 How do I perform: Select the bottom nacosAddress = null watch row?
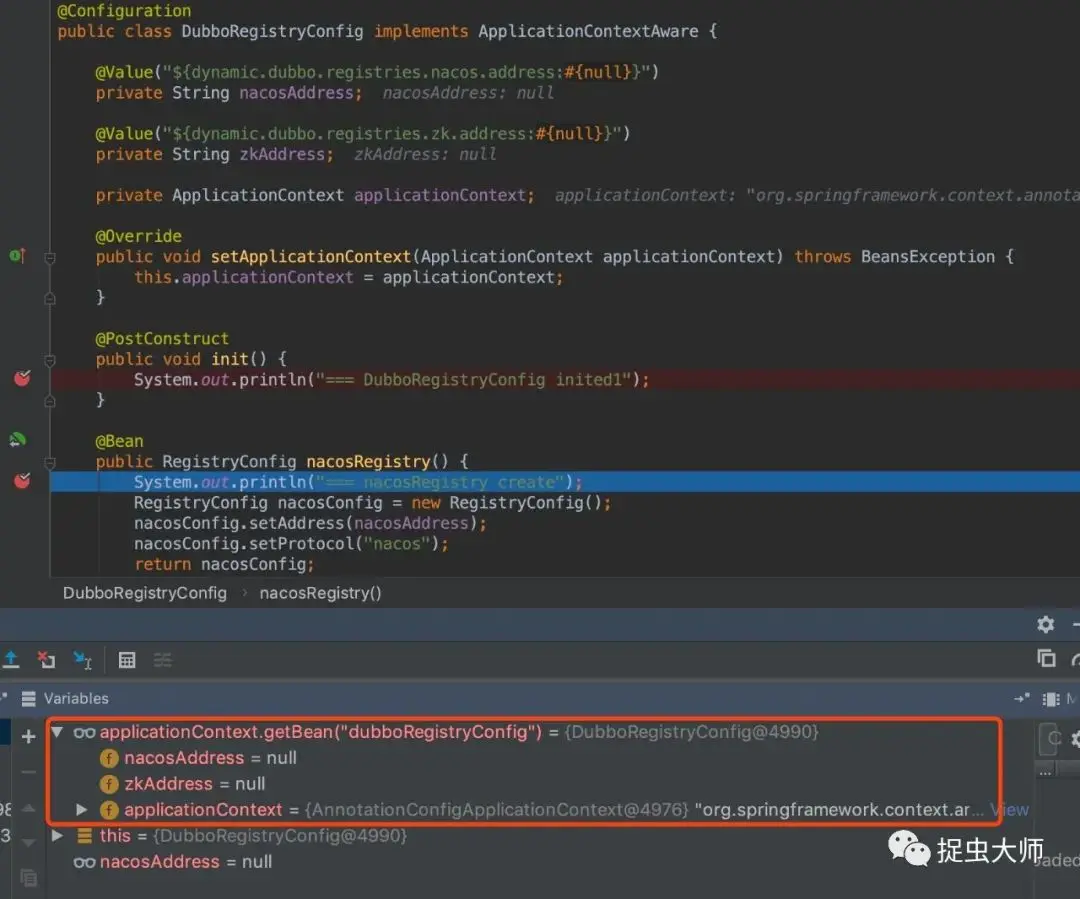[x=540, y=862]
